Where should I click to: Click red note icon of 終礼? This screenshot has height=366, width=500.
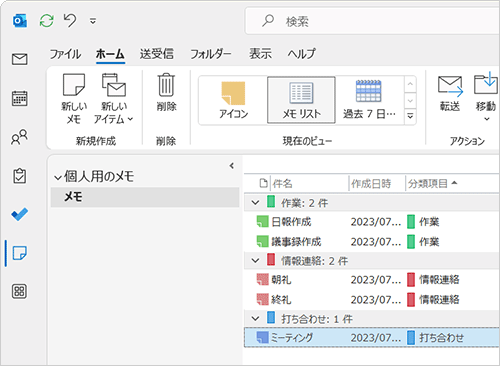point(262,299)
